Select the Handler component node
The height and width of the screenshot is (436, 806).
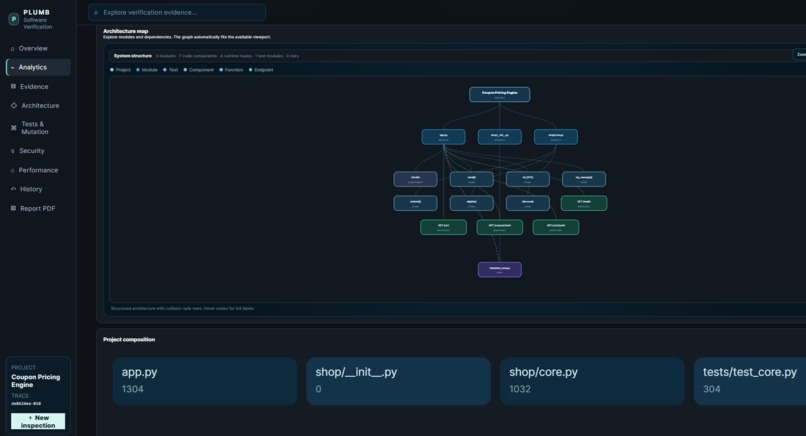point(415,179)
